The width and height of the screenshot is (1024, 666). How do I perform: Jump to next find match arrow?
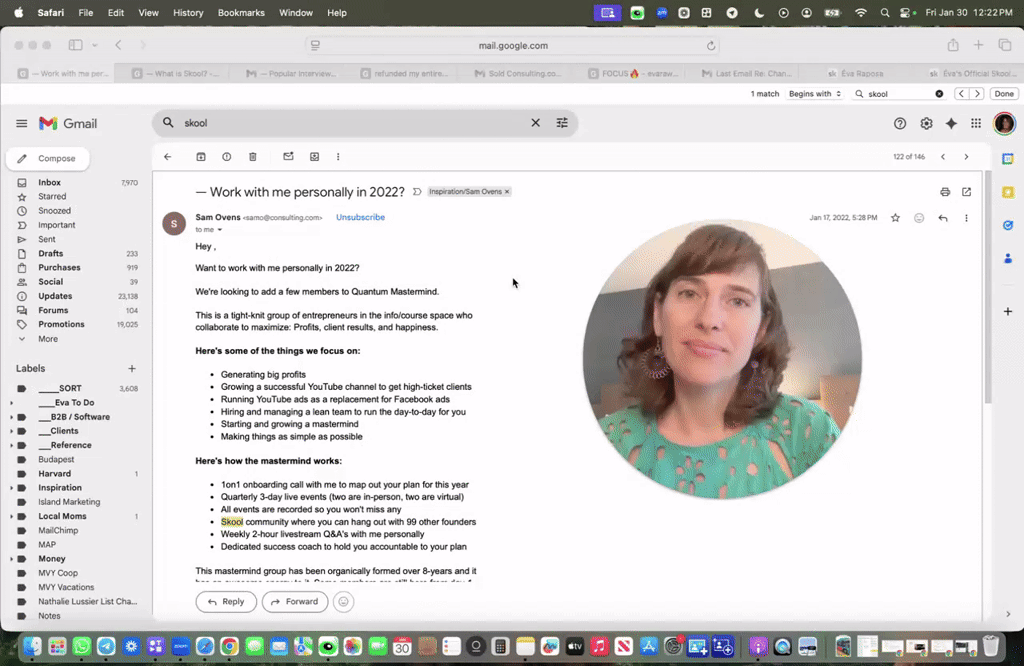(977, 94)
